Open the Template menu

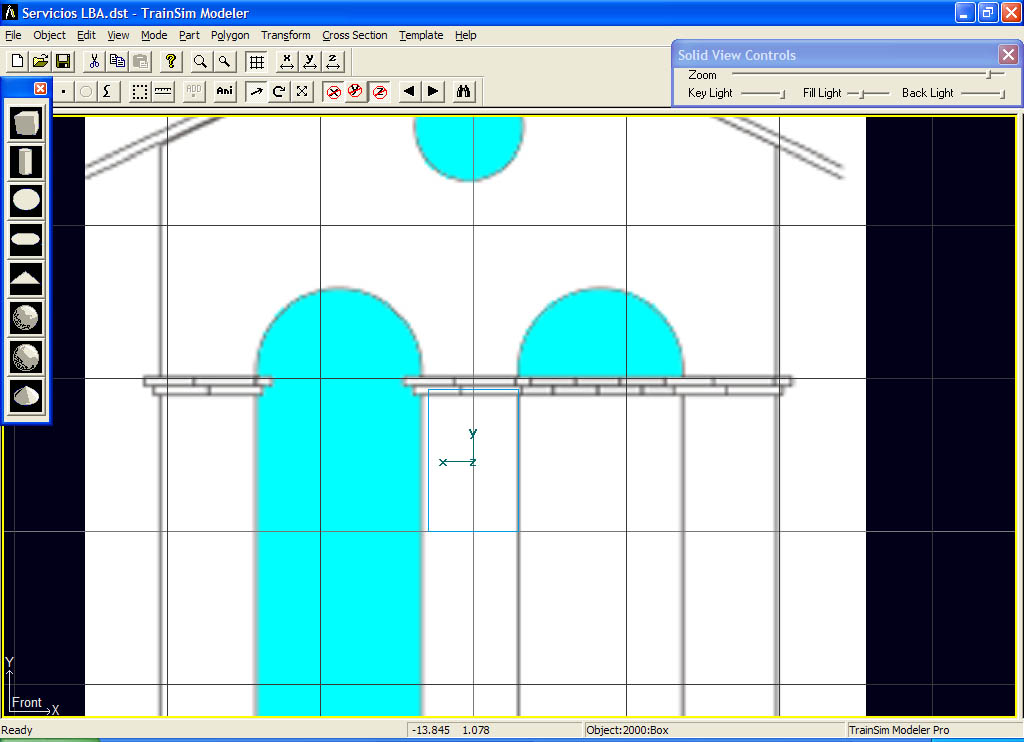point(421,35)
